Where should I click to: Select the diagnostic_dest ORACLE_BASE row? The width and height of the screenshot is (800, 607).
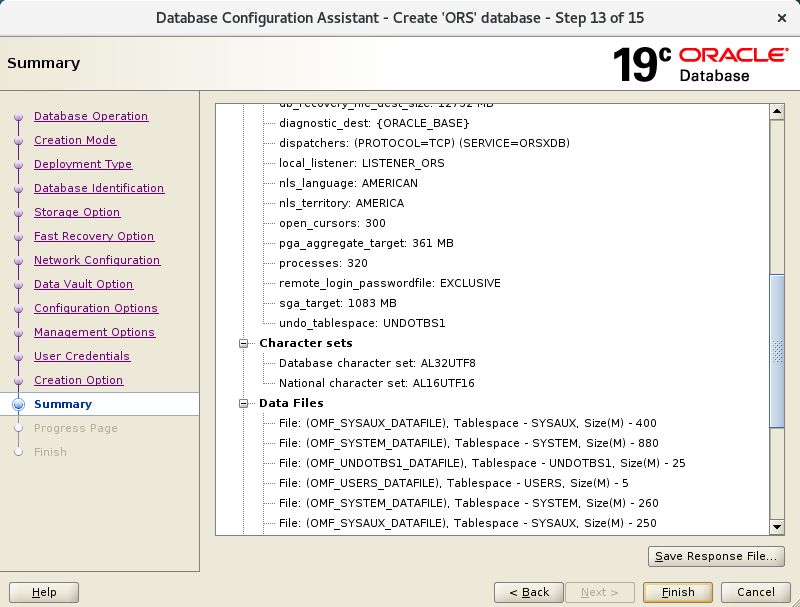coord(374,123)
